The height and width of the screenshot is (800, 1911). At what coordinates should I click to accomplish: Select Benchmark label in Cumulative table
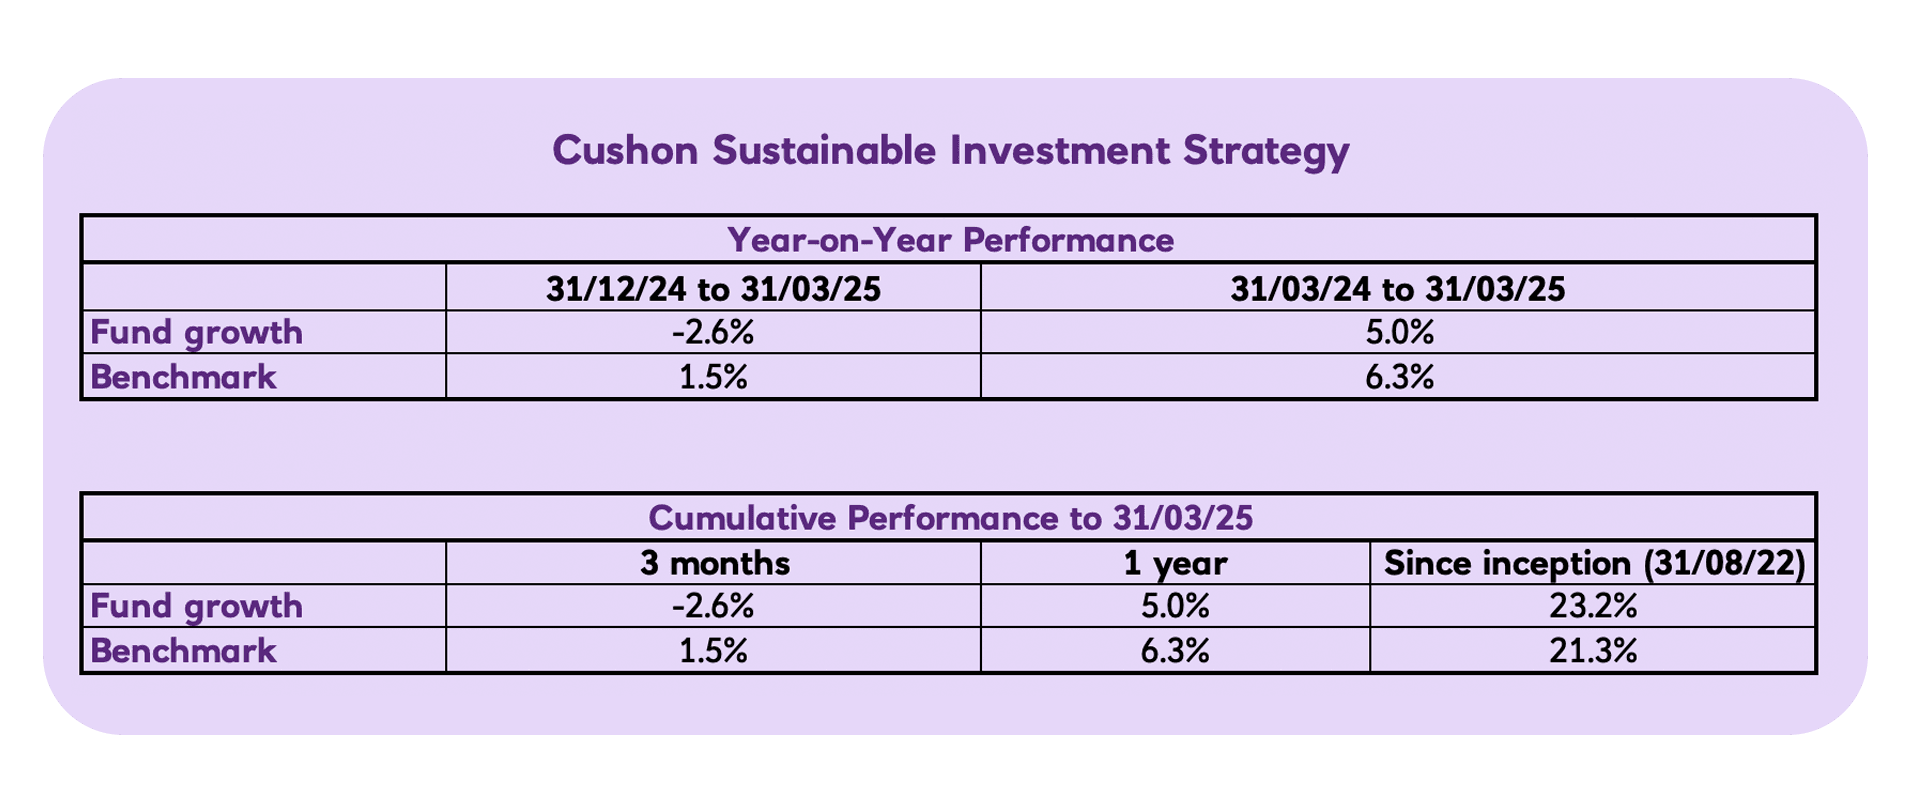[x=184, y=651]
